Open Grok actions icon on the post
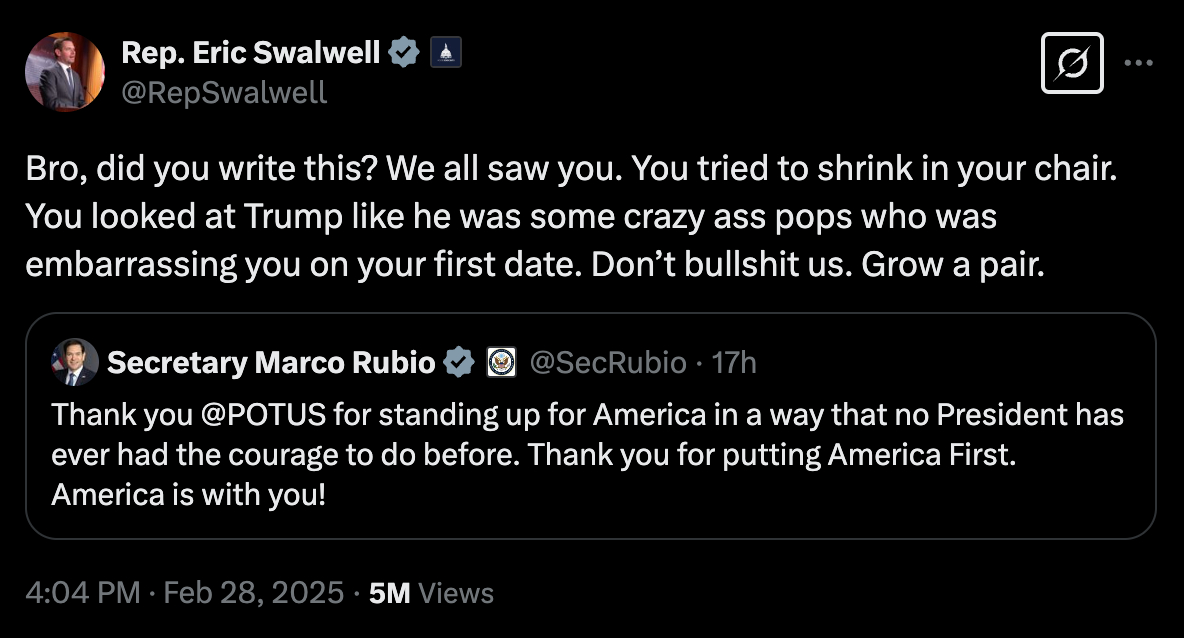 click(1072, 63)
